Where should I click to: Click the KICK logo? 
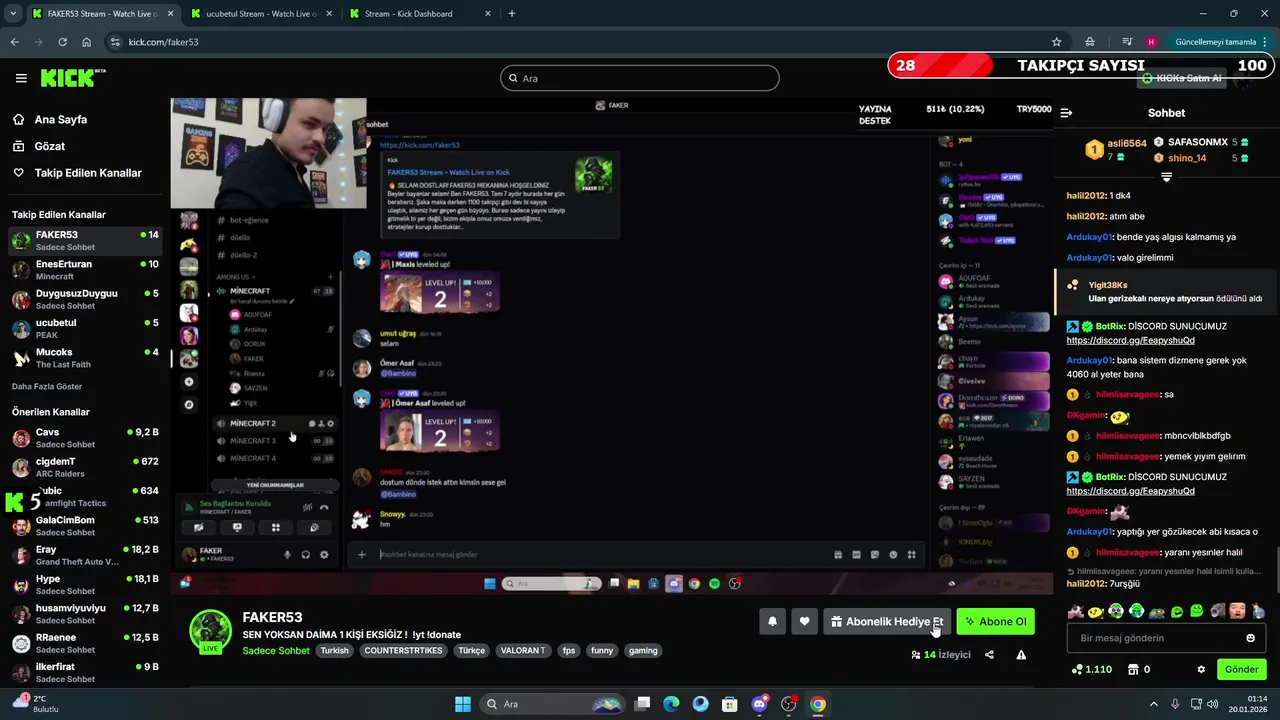(x=72, y=78)
